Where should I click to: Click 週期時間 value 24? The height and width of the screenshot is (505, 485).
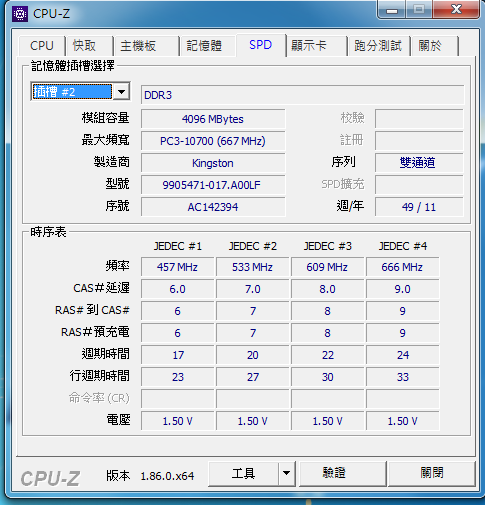pyautogui.click(x=403, y=355)
